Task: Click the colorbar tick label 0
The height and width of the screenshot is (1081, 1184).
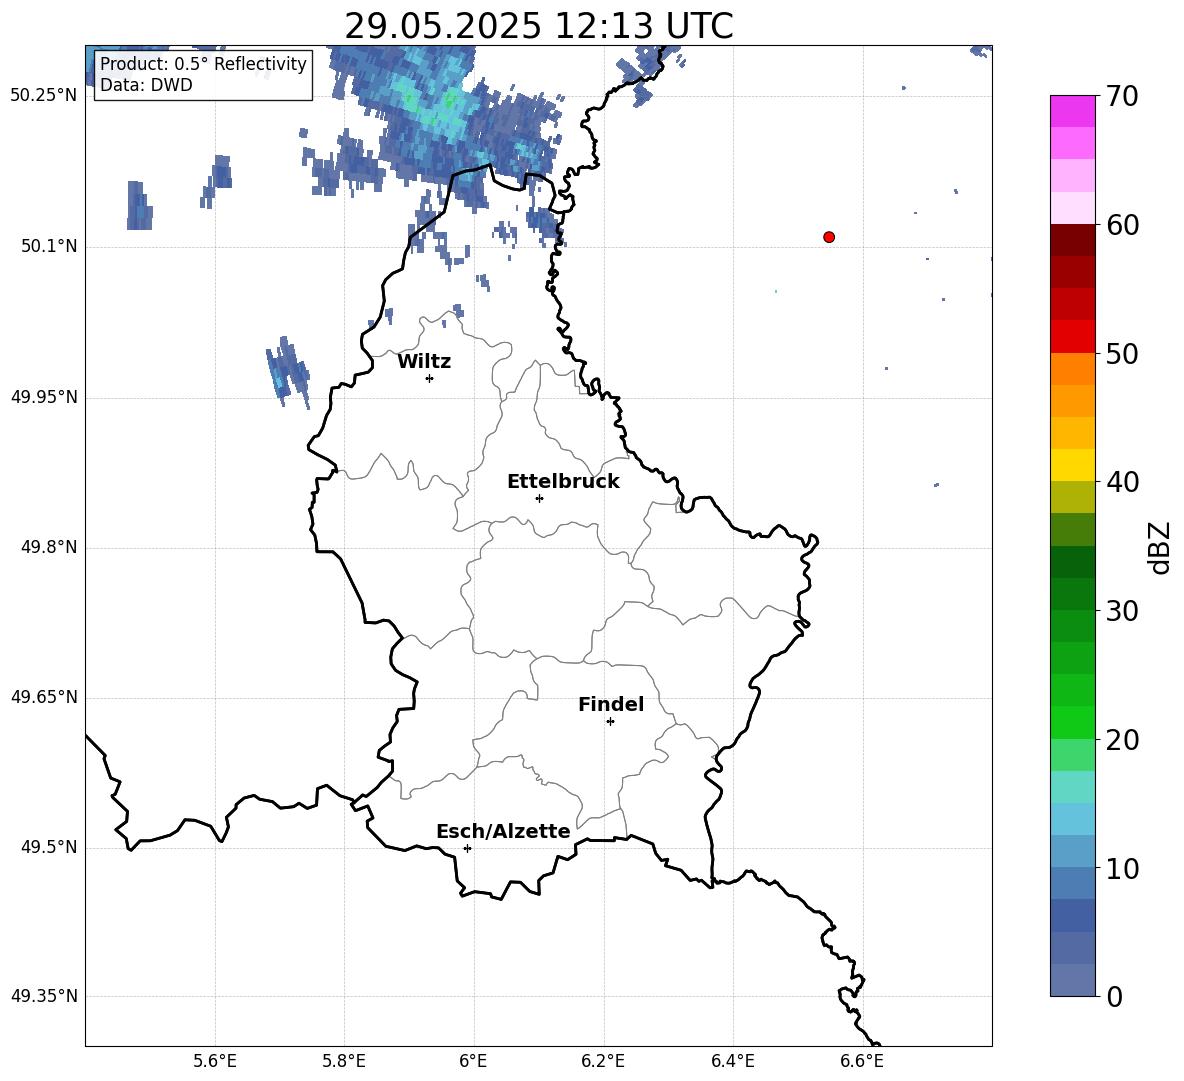Action: (x=1115, y=996)
